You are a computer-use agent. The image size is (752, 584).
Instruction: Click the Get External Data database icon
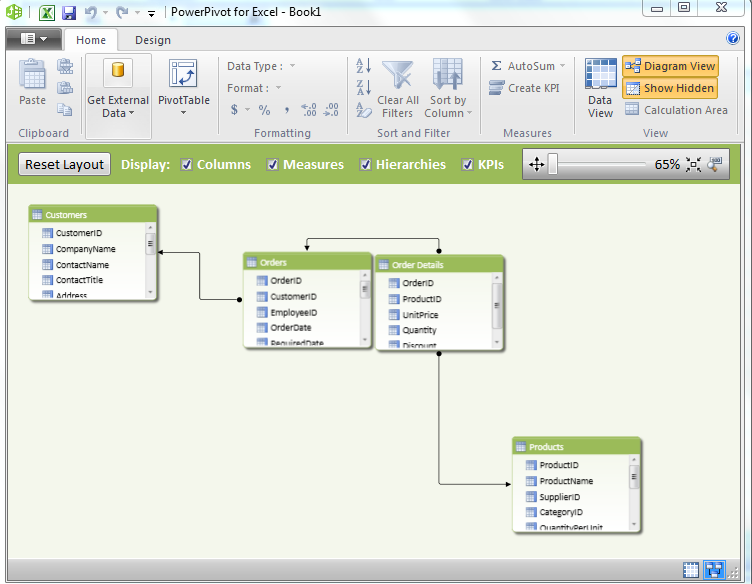point(118,72)
